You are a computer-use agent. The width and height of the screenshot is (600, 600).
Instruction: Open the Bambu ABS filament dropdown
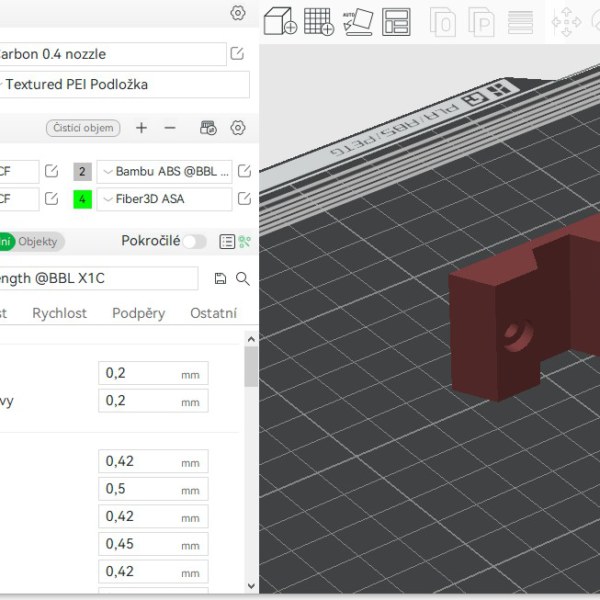(164, 171)
